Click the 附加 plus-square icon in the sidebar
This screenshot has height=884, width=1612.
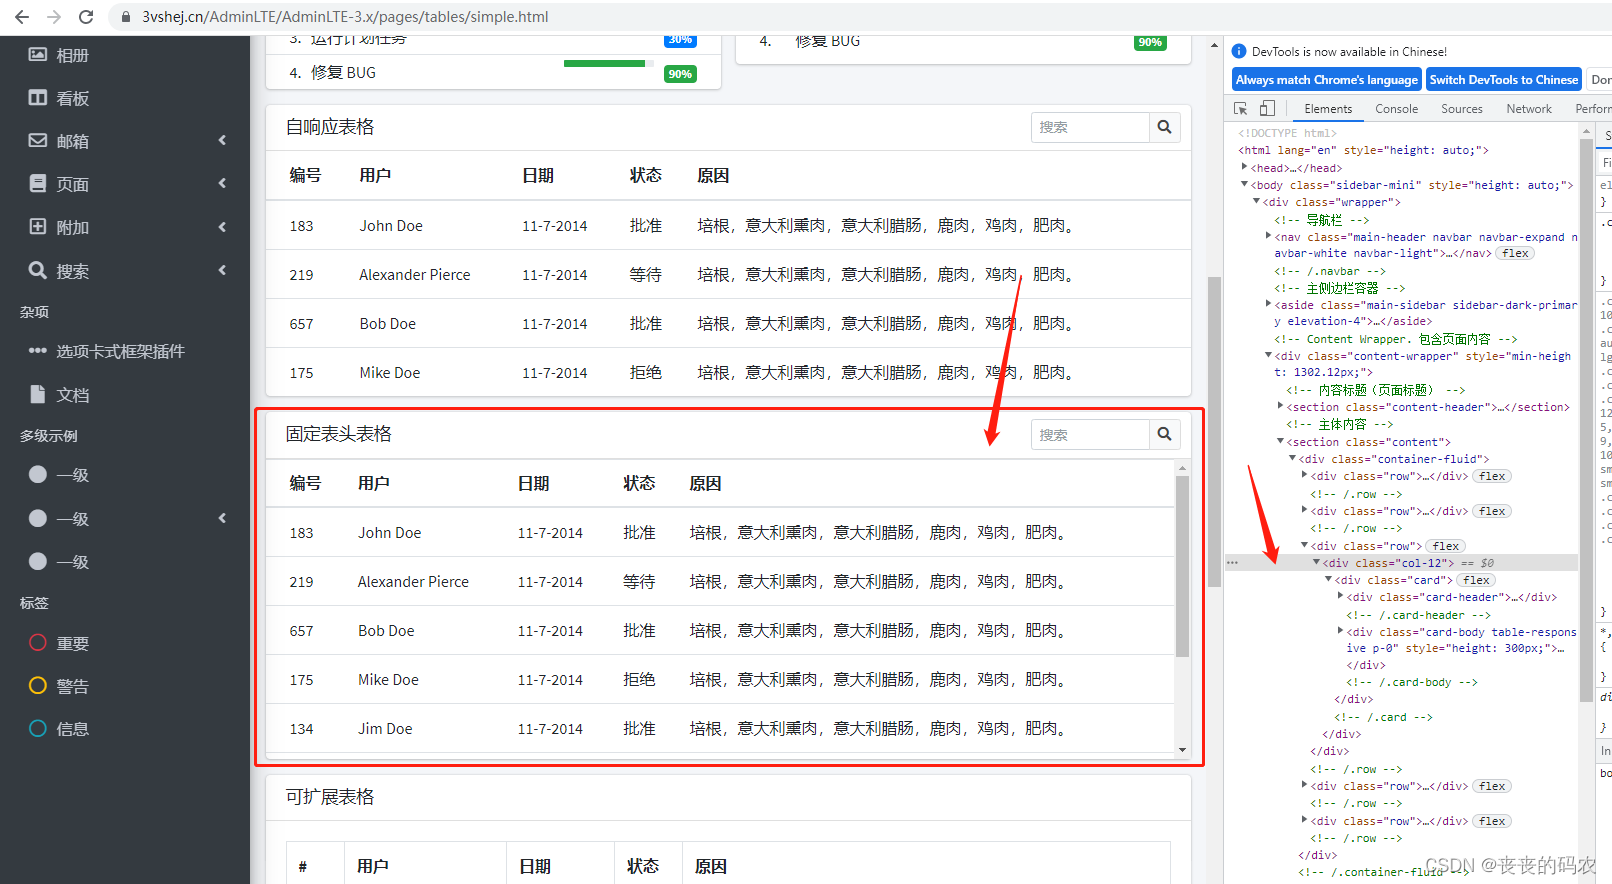[x=38, y=227]
